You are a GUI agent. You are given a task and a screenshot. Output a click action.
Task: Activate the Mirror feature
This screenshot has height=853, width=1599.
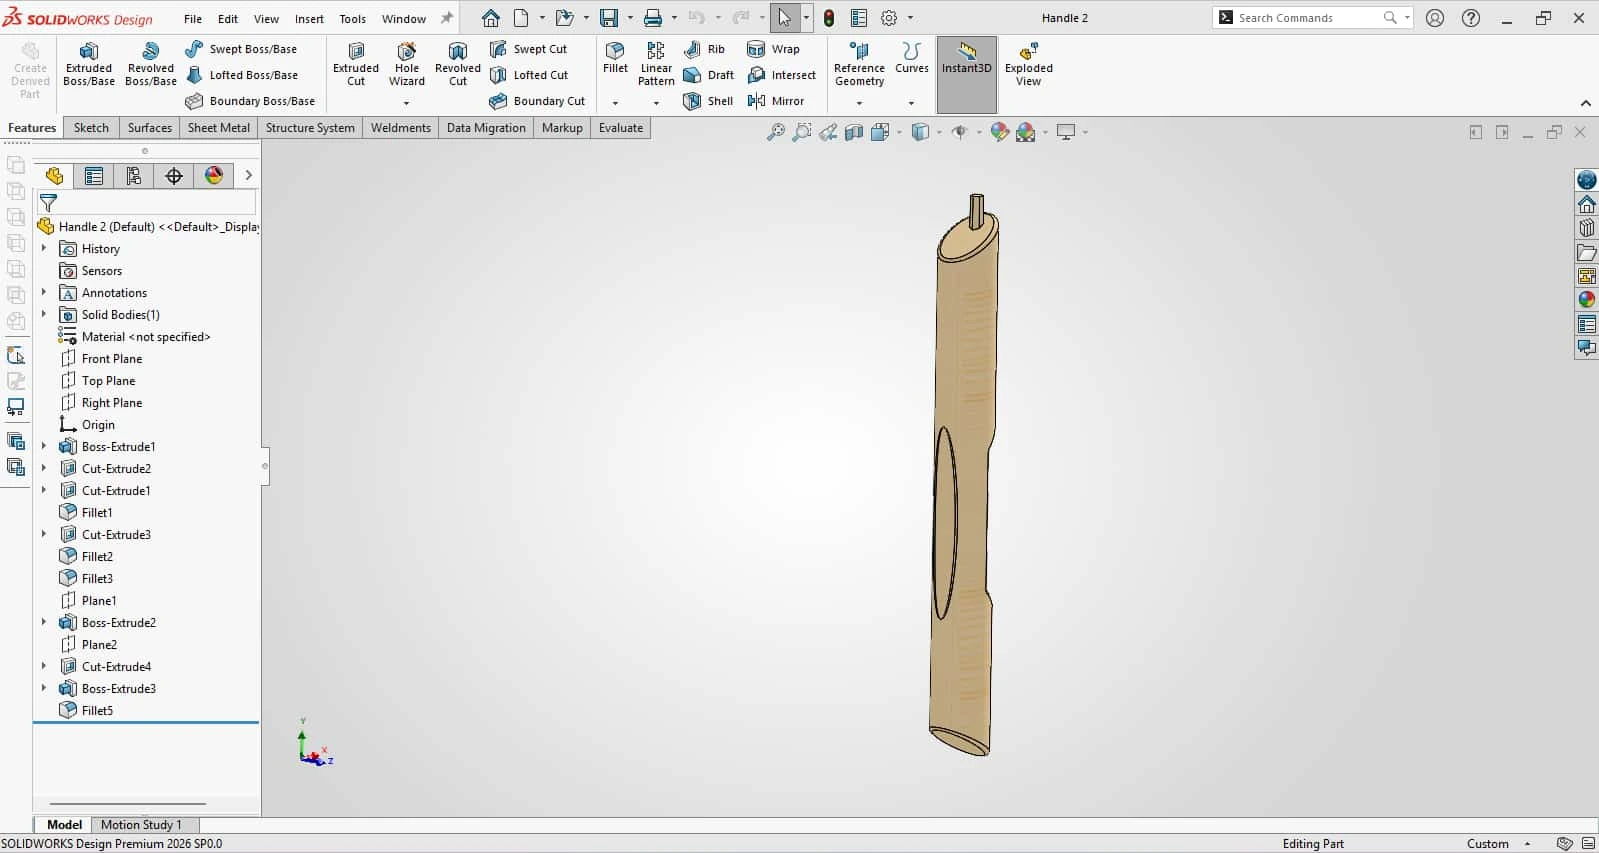(776, 101)
